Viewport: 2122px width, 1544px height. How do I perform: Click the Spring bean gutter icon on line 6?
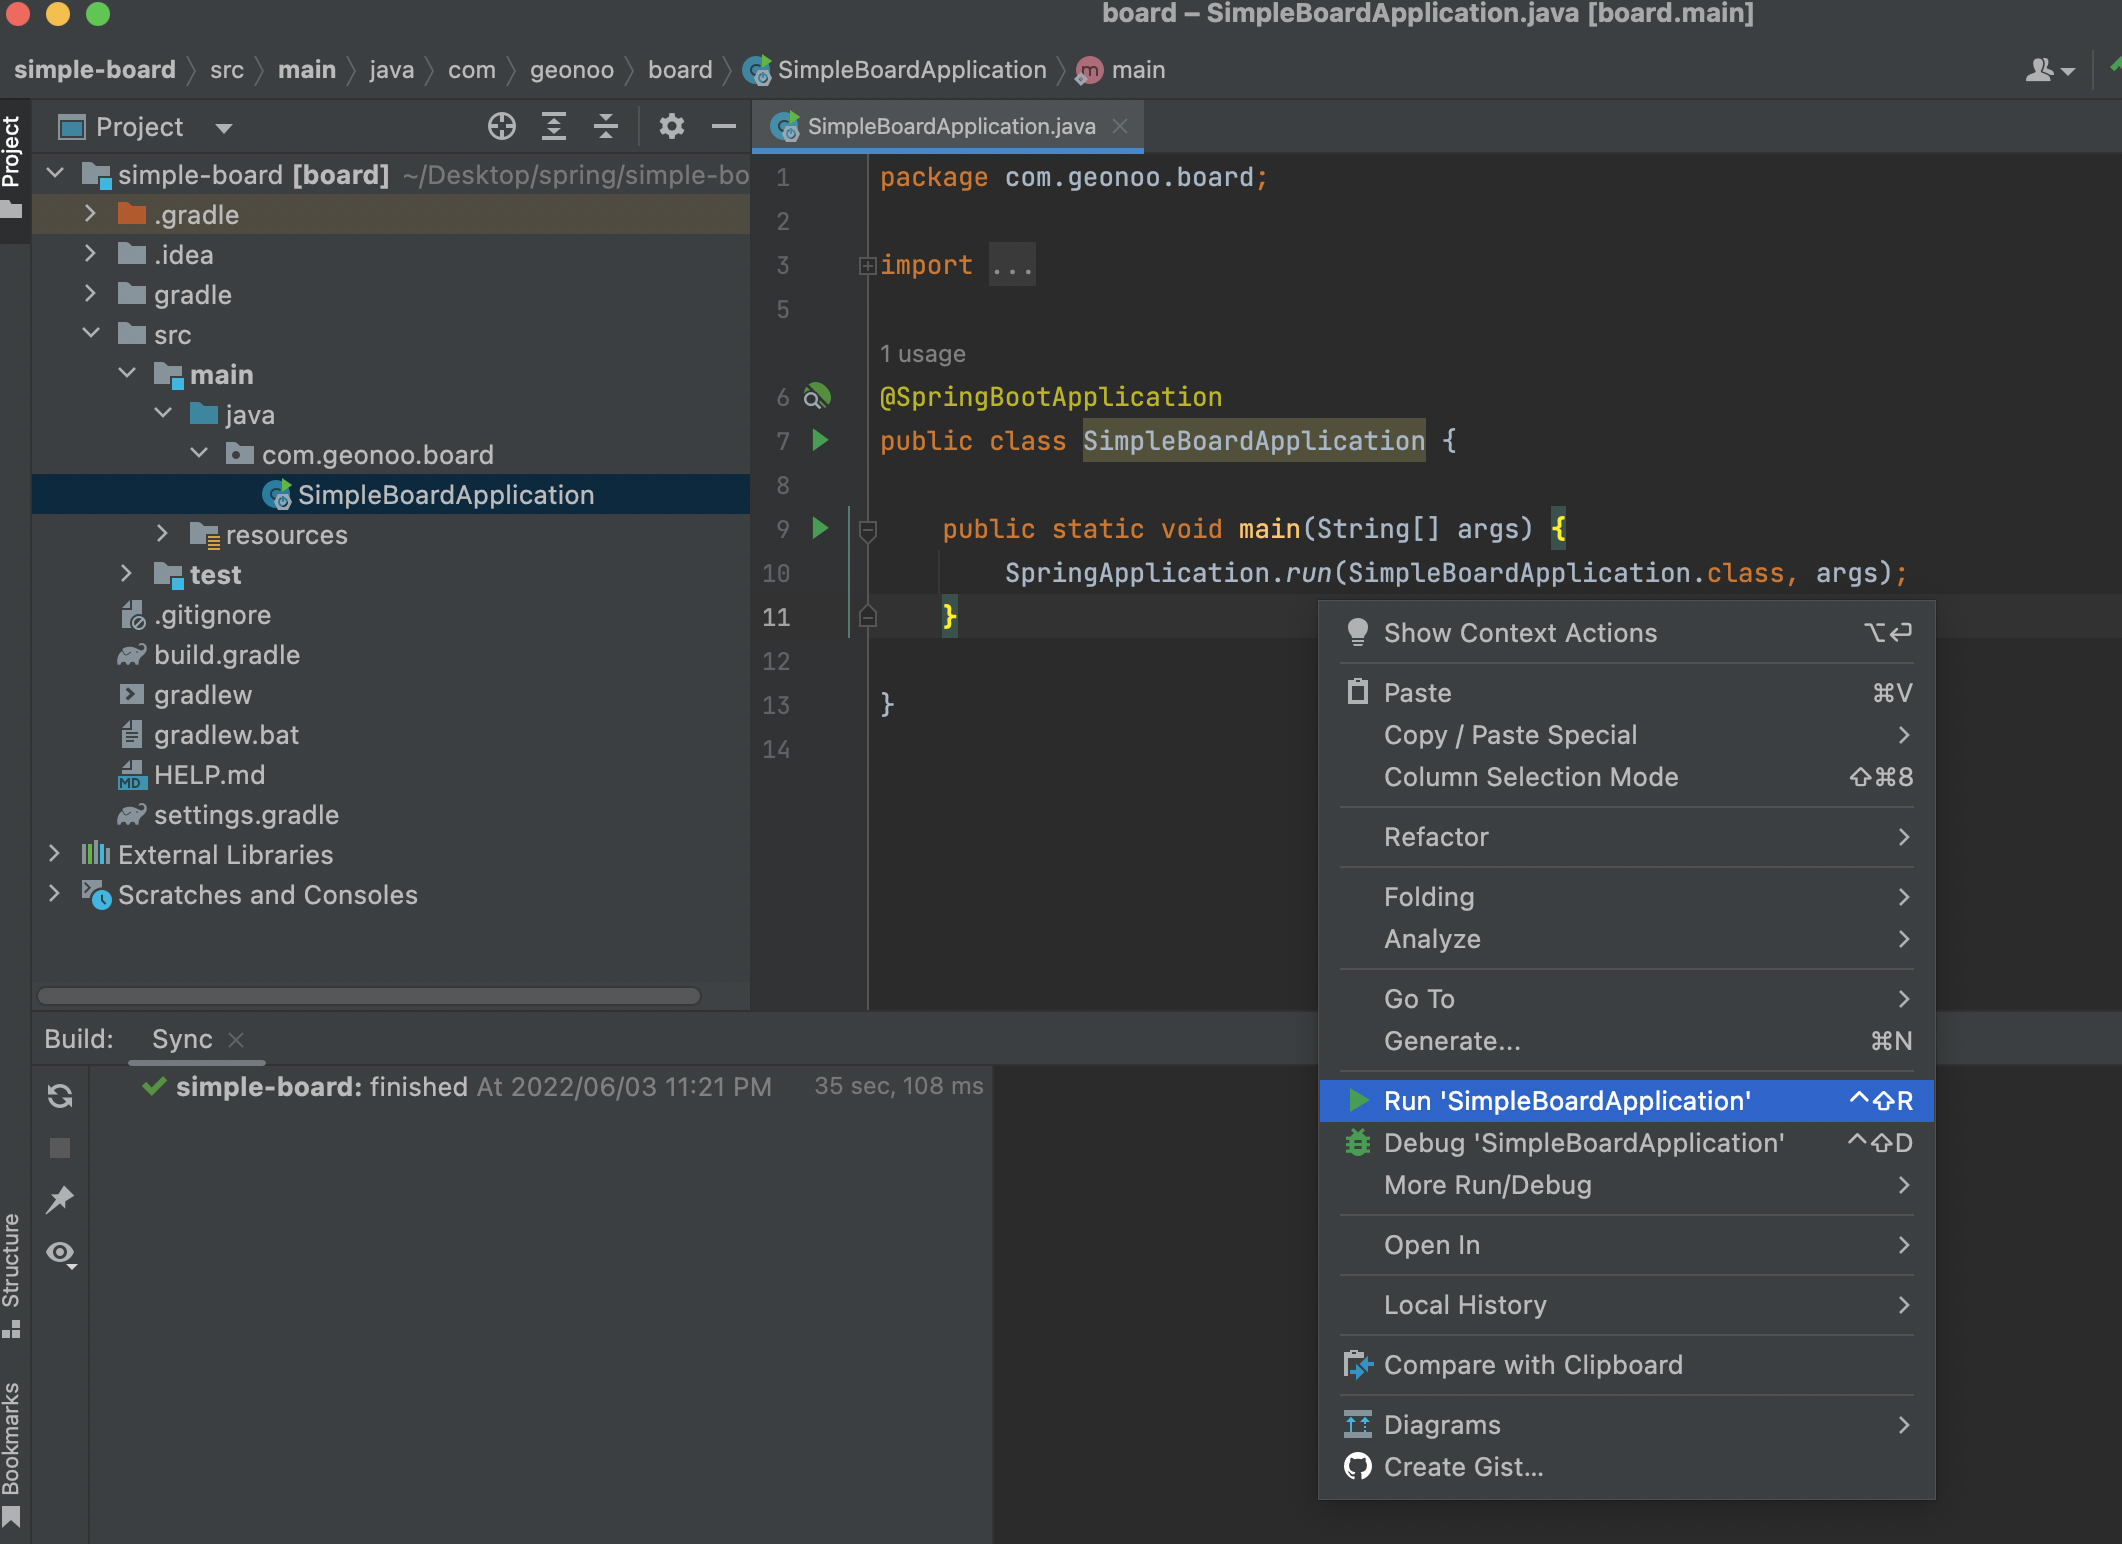pyautogui.click(x=817, y=397)
